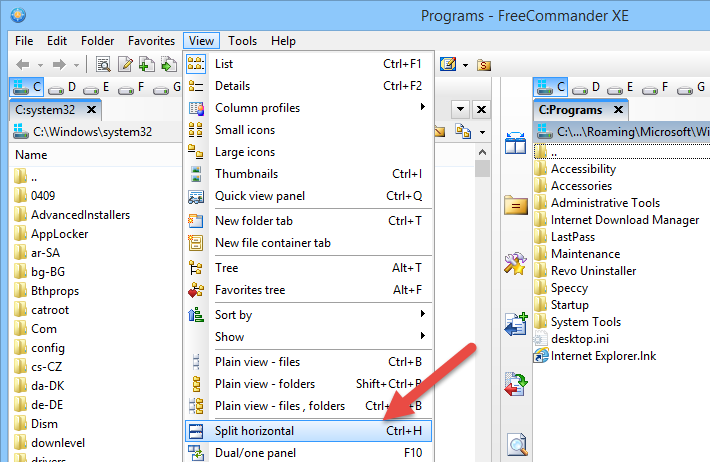Expand the Show submenu
Viewport: 710px width, 462px height.
click(308, 337)
